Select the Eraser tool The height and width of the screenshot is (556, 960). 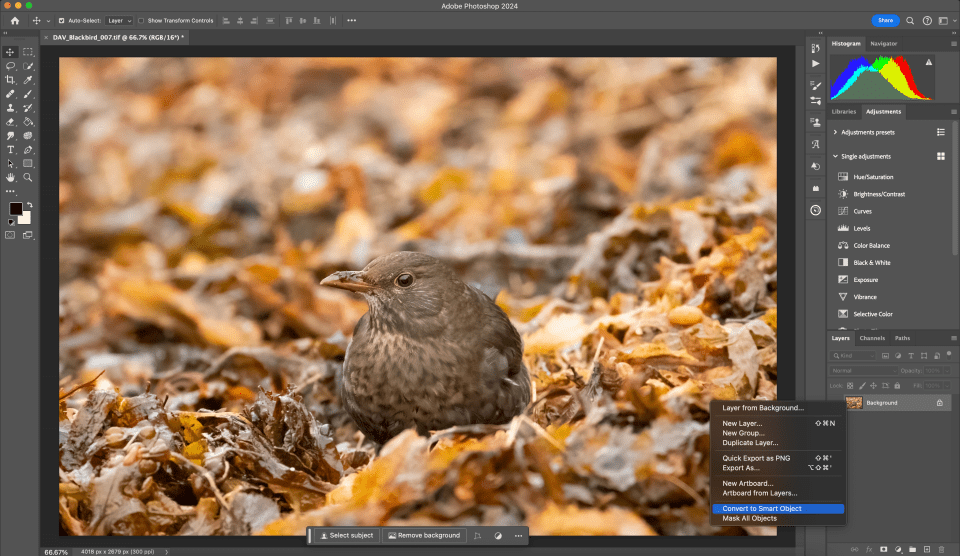coord(10,122)
